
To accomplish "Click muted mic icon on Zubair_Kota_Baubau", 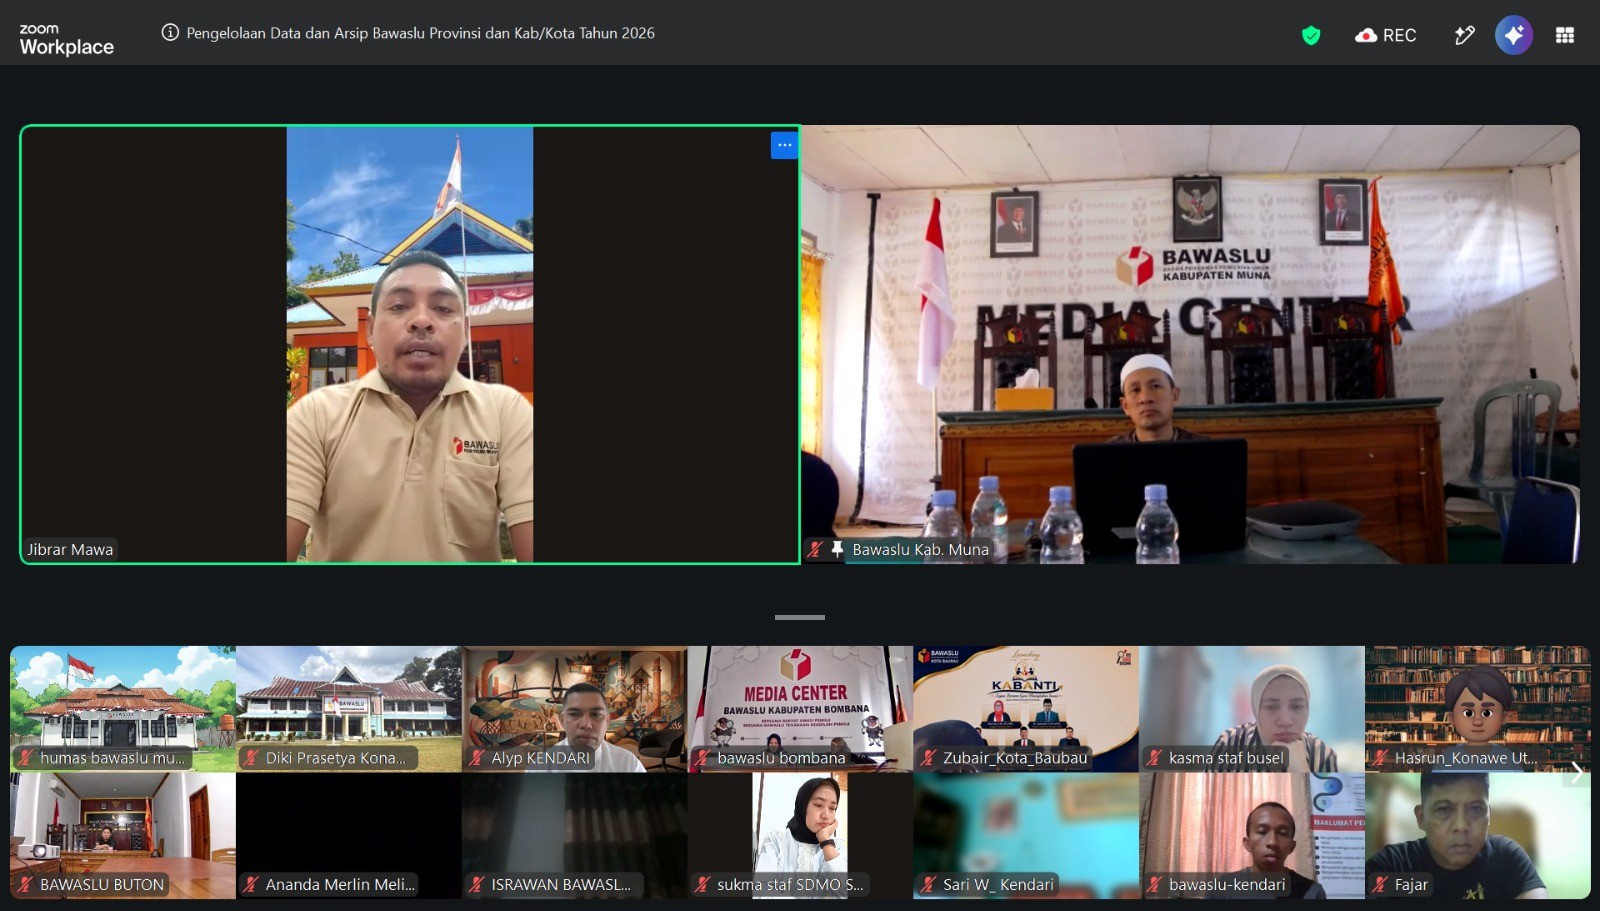I will click(929, 758).
